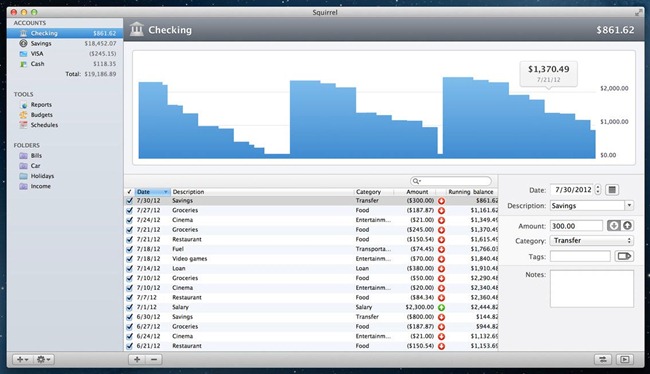This screenshot has height=374, width=650.
Task: Sort by the Date column header
Action: [x=153, y=192]
